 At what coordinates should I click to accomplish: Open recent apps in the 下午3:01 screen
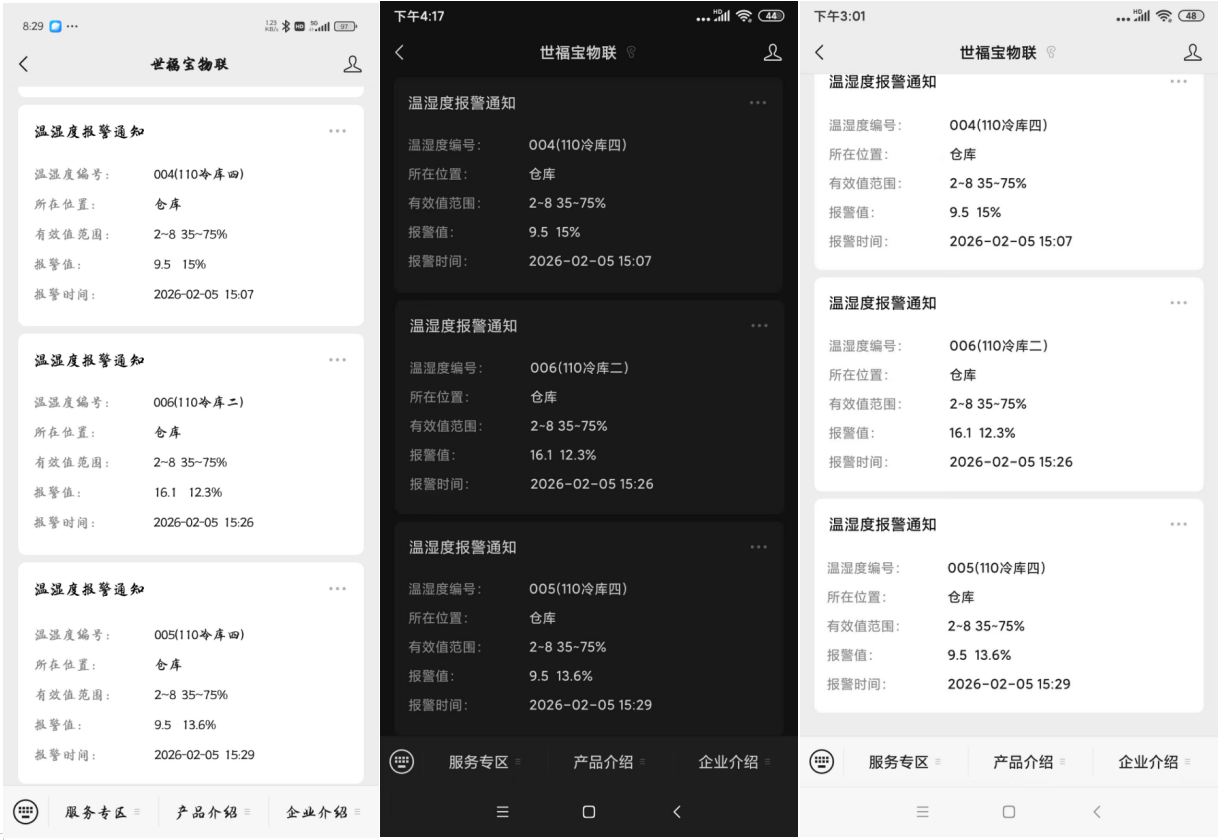click(x=922, y=812)
